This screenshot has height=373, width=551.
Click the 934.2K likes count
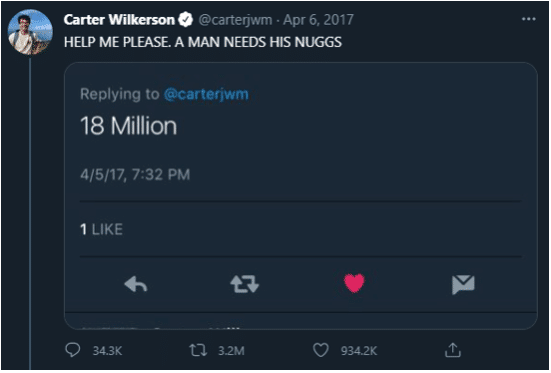tap(359, 351)
